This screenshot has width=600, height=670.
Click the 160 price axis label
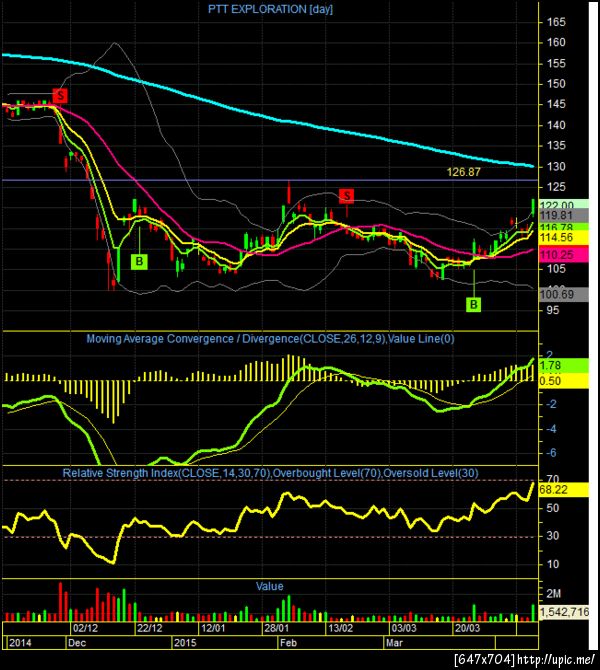pyautogui.click(x=556, y=42)
